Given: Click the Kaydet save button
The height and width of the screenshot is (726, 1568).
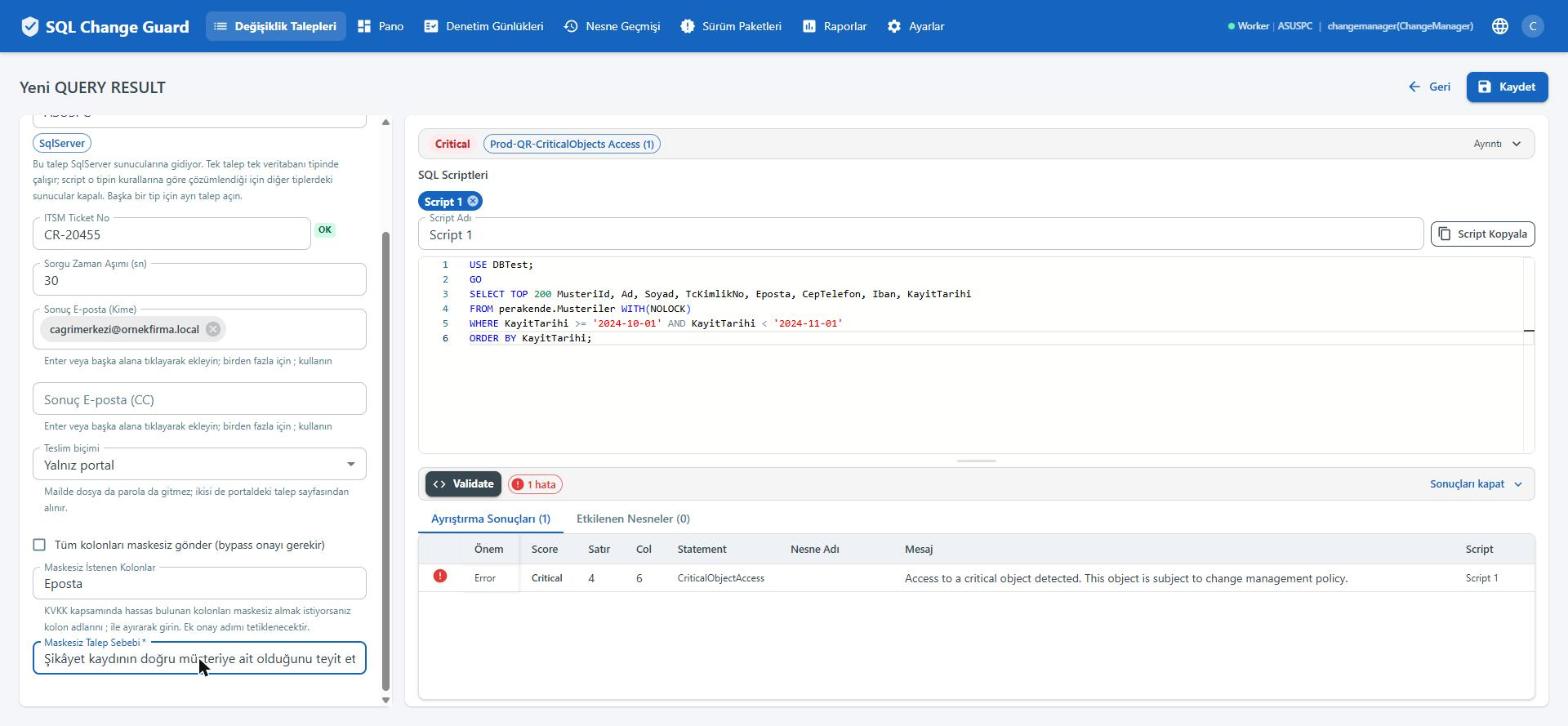Looking at the screenshot, I should tap(1507, 87).
